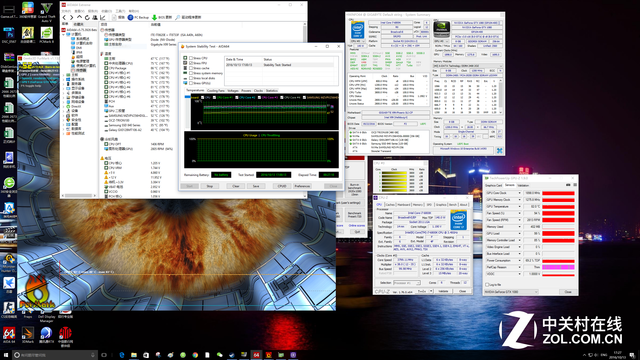Open Task View on the taskbar
The width and height of the screenshot is (640, 360).
104,355
